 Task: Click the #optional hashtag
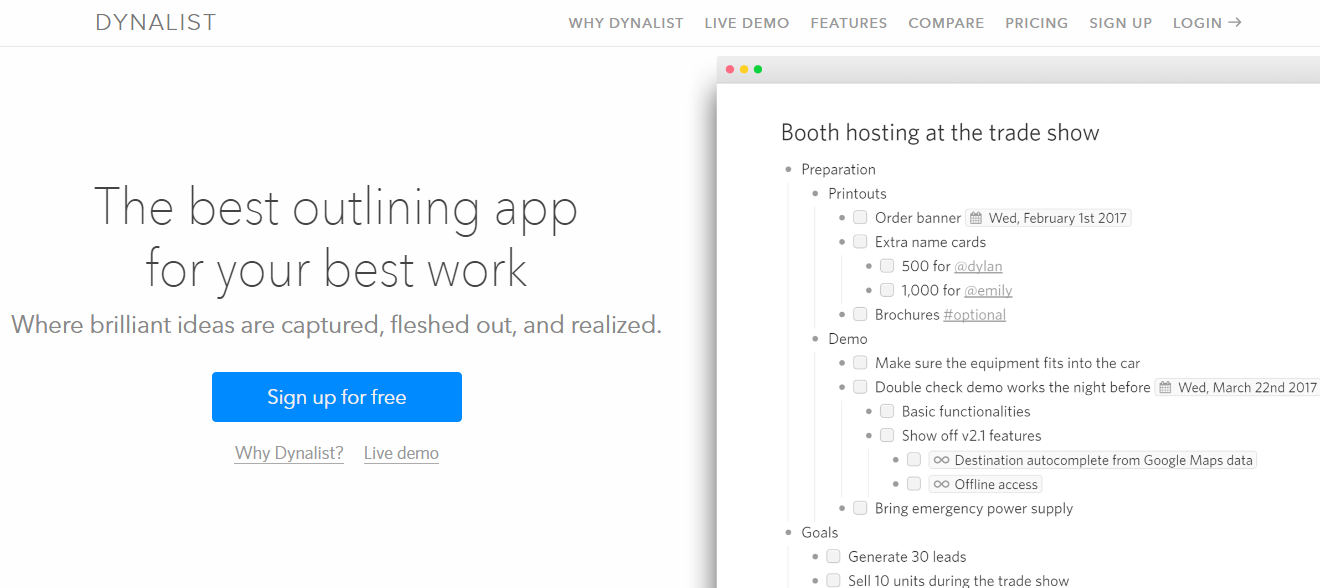(x=975, y=314)
